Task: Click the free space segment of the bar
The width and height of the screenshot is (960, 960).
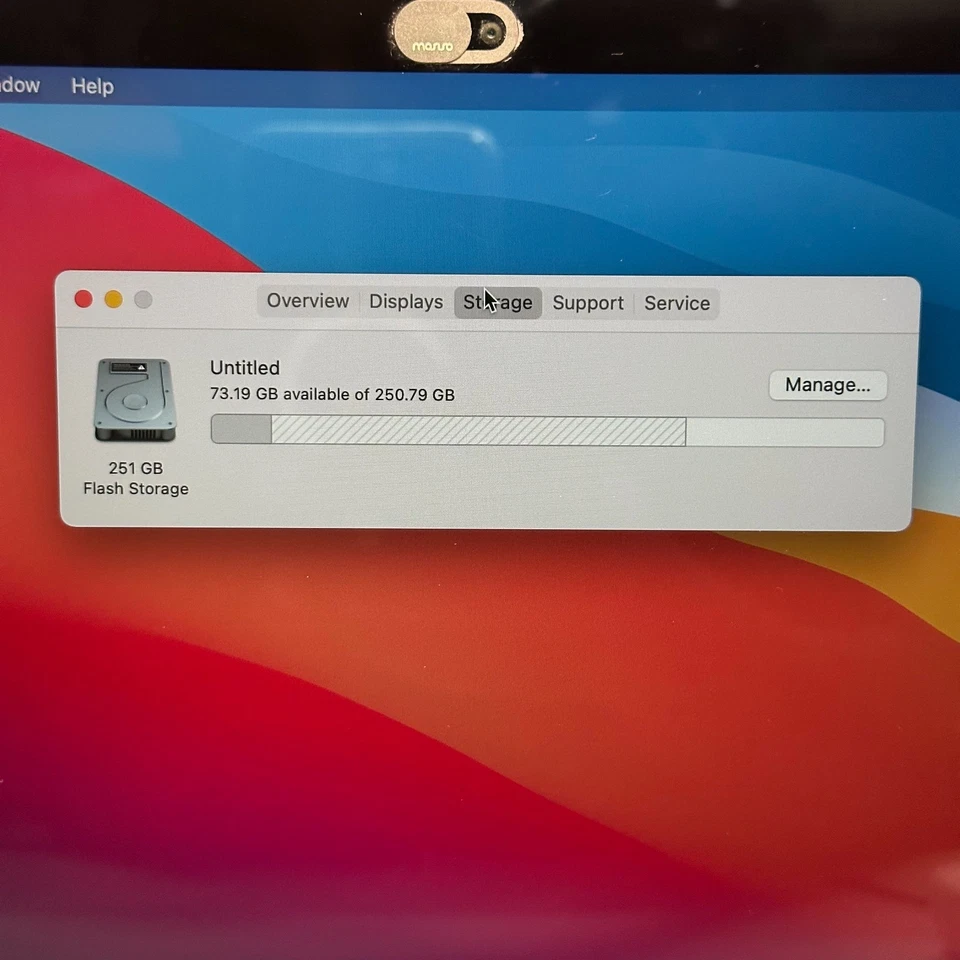Action: pos(790,431)
